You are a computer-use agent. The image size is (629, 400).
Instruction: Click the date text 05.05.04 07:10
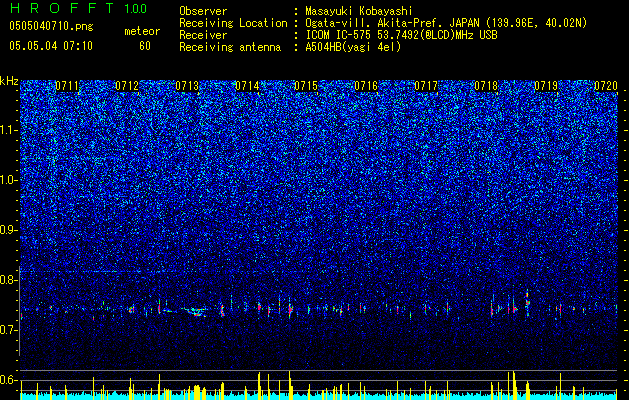point(51,46)
